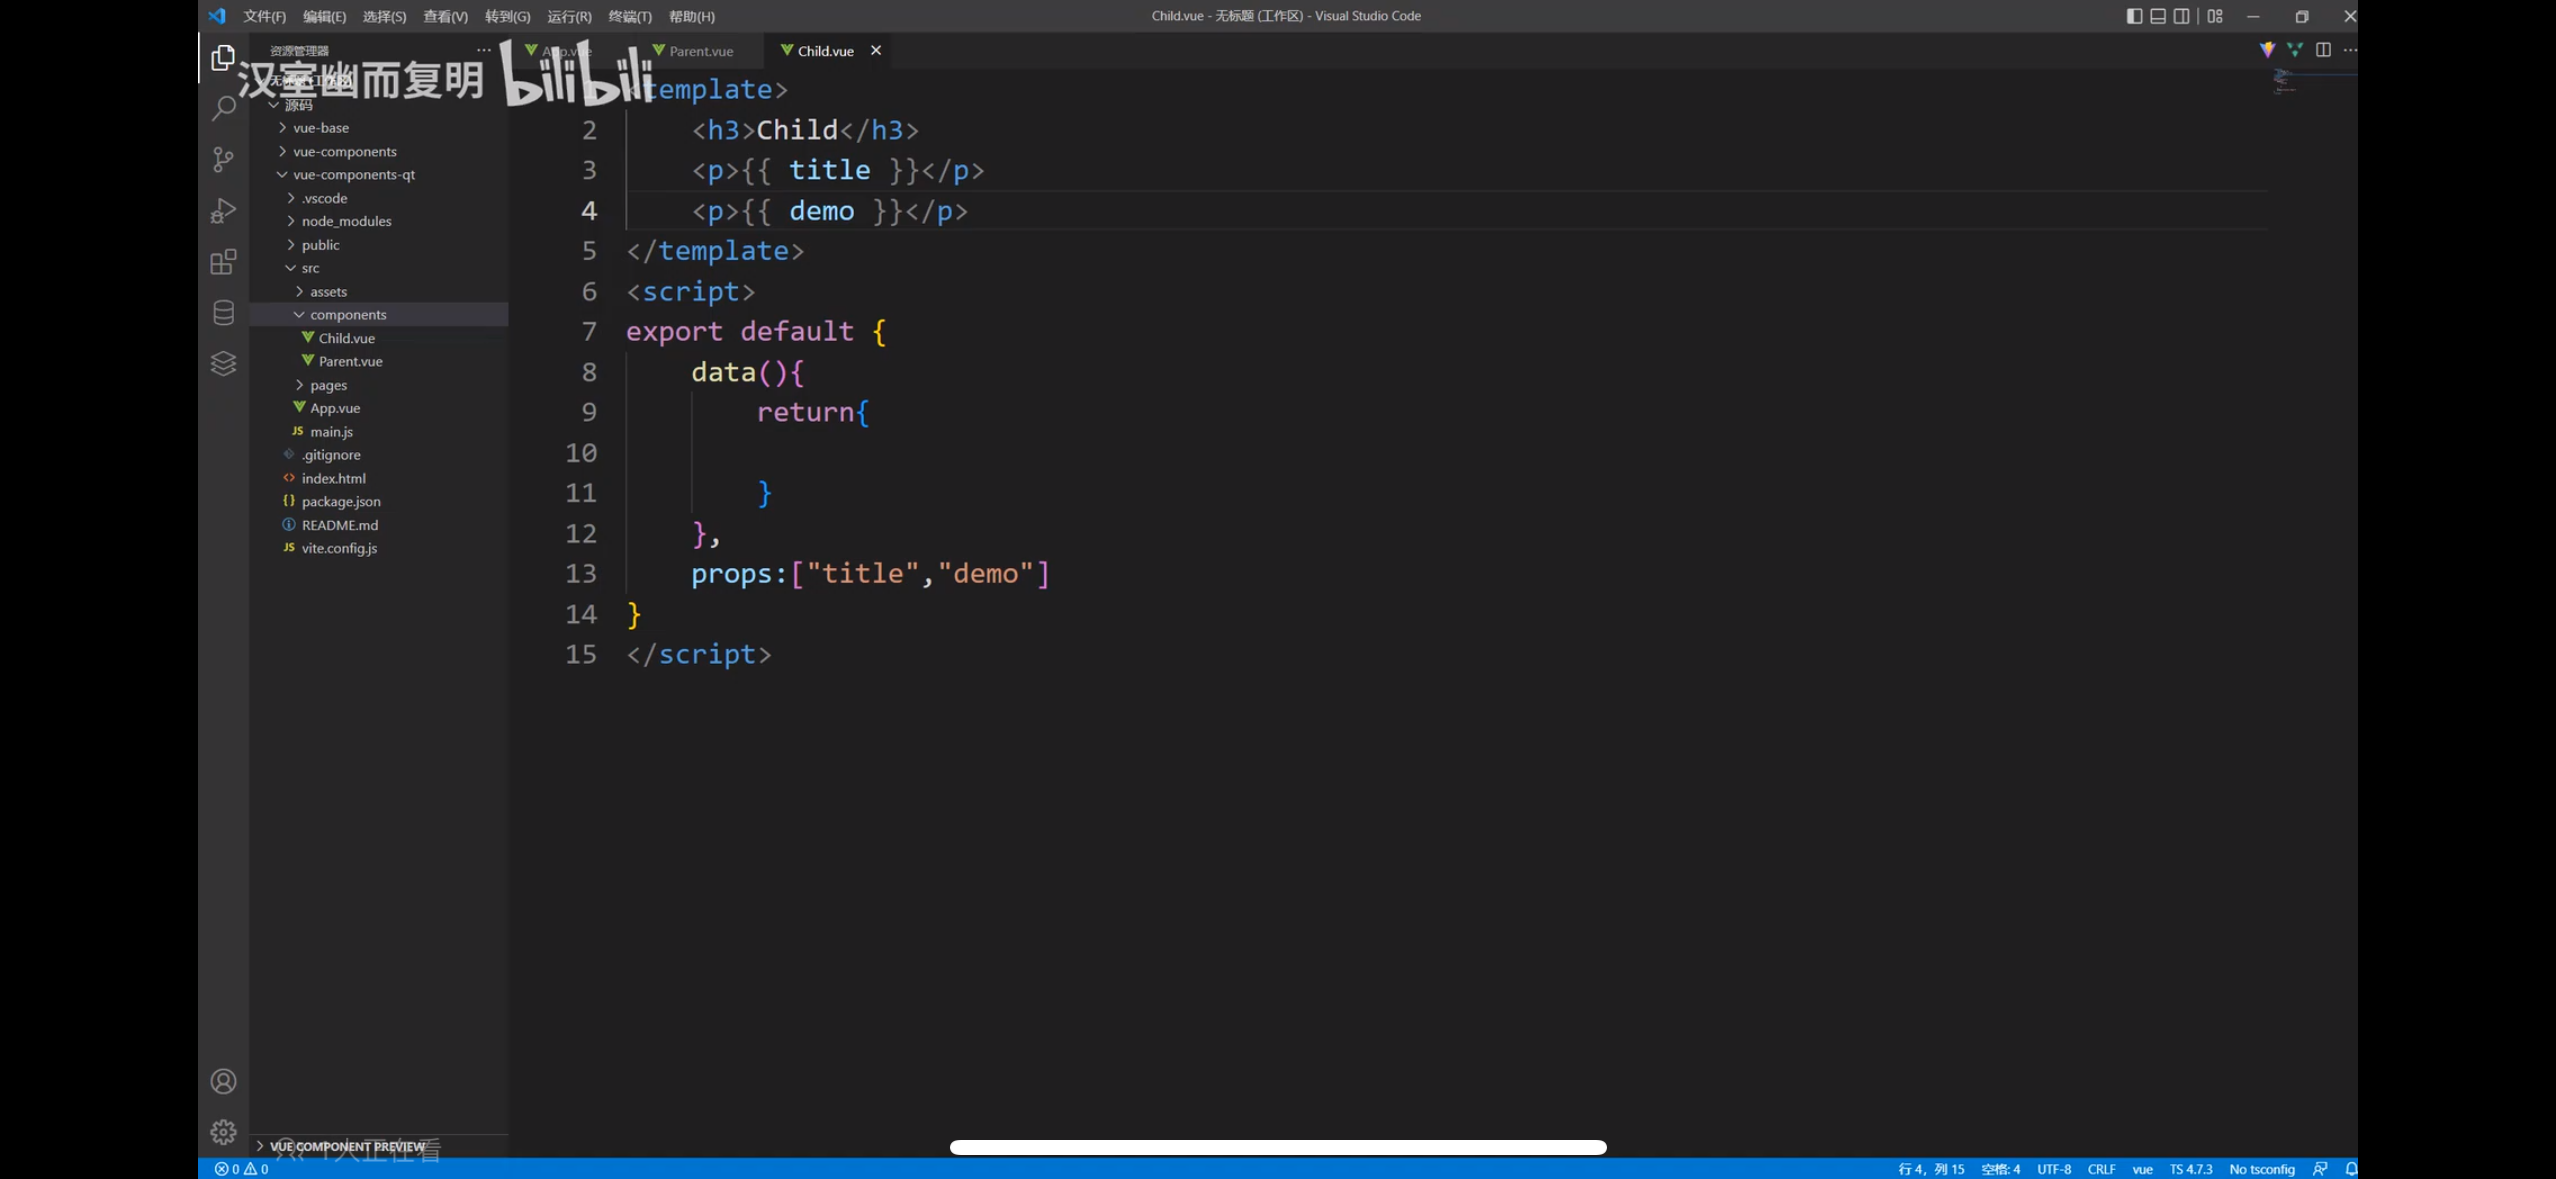Expand the vue-base folder

click(320, 128)
